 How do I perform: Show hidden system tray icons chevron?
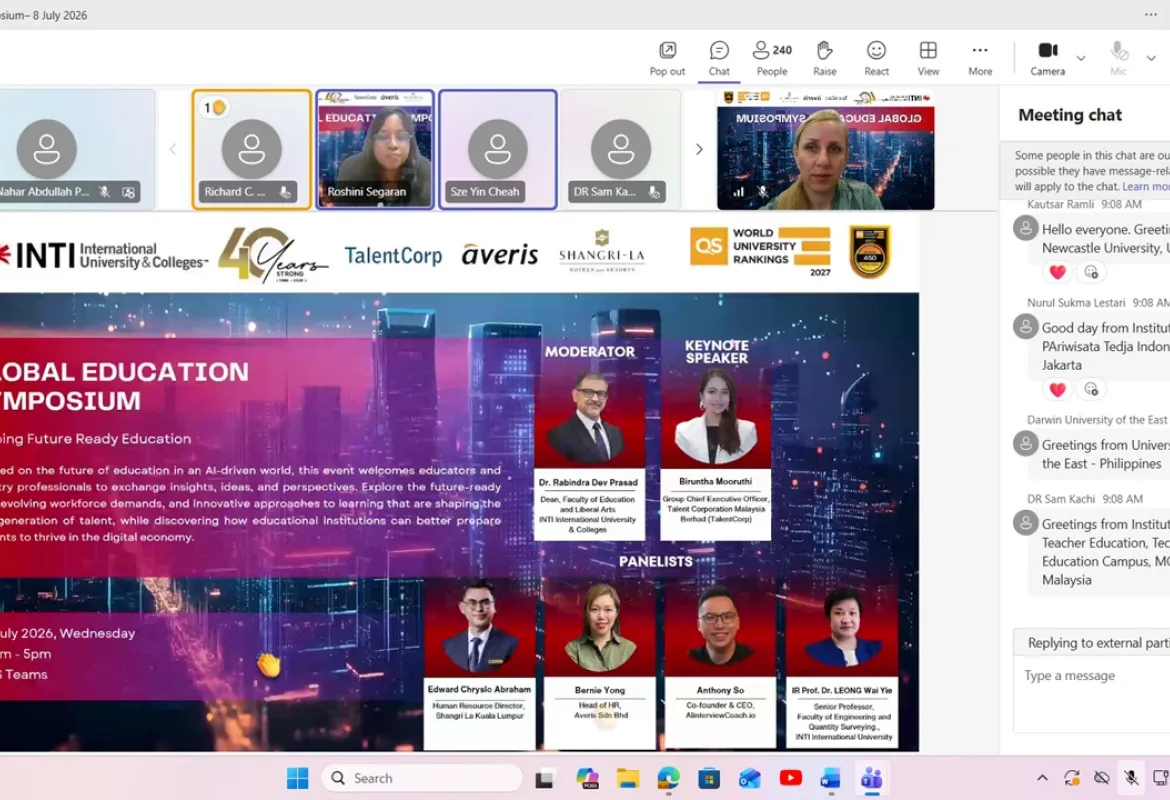pos(1042,778)
